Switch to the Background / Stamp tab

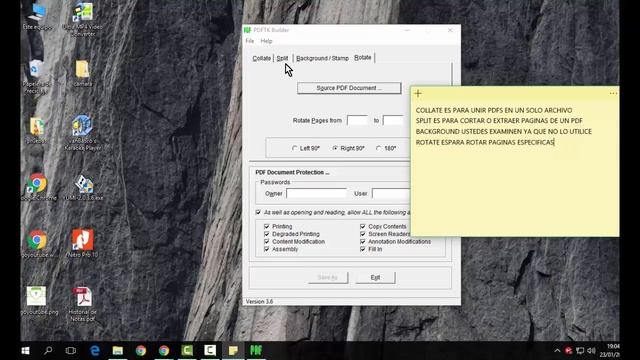322,58
